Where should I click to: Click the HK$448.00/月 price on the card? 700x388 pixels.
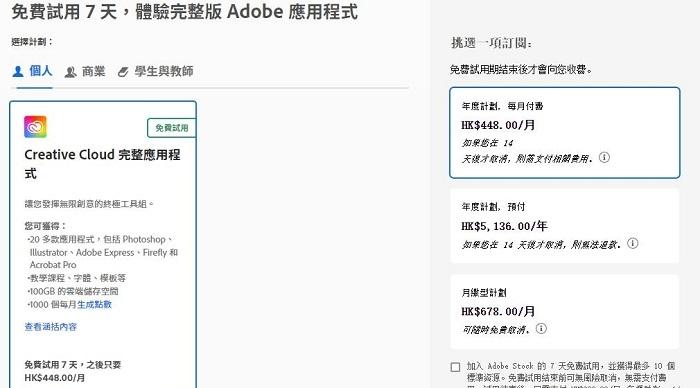pos(54,378)
